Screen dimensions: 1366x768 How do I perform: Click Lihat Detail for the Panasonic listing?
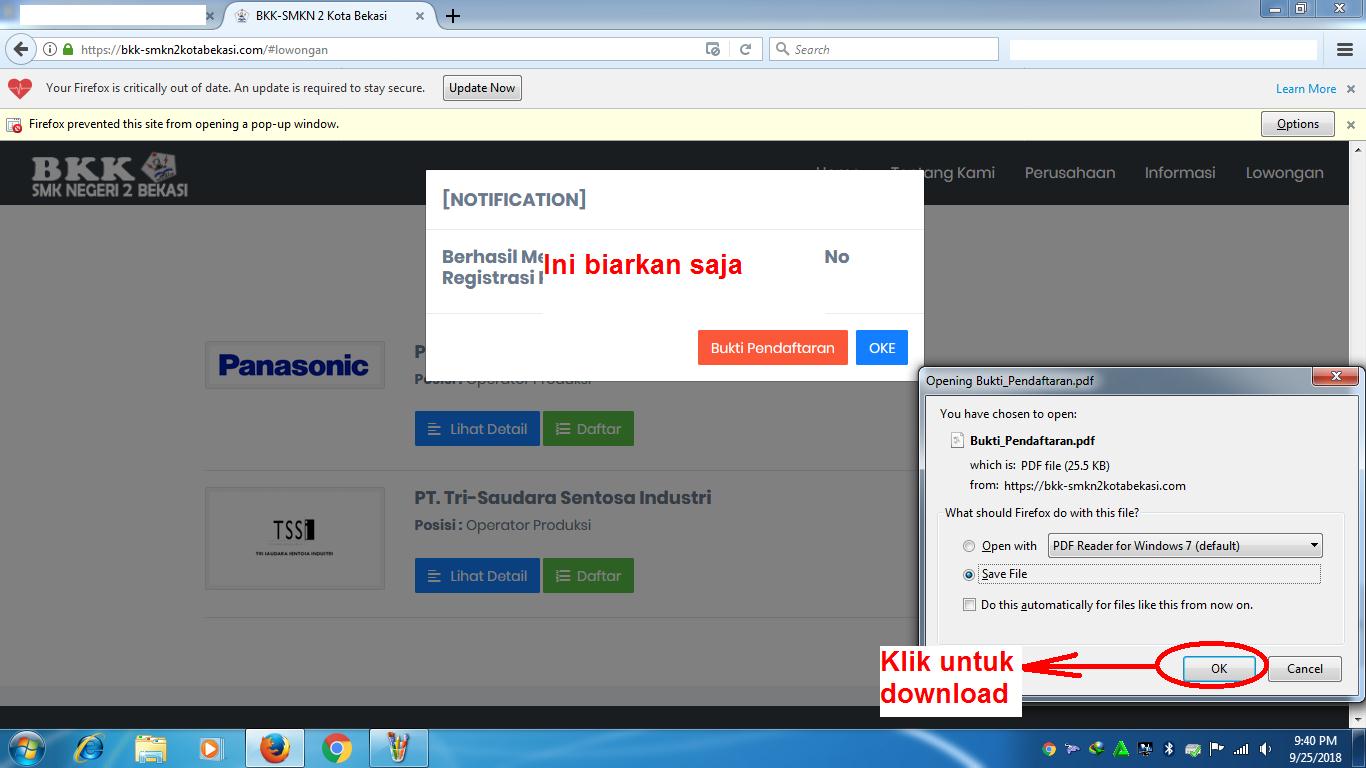point(477,429)
